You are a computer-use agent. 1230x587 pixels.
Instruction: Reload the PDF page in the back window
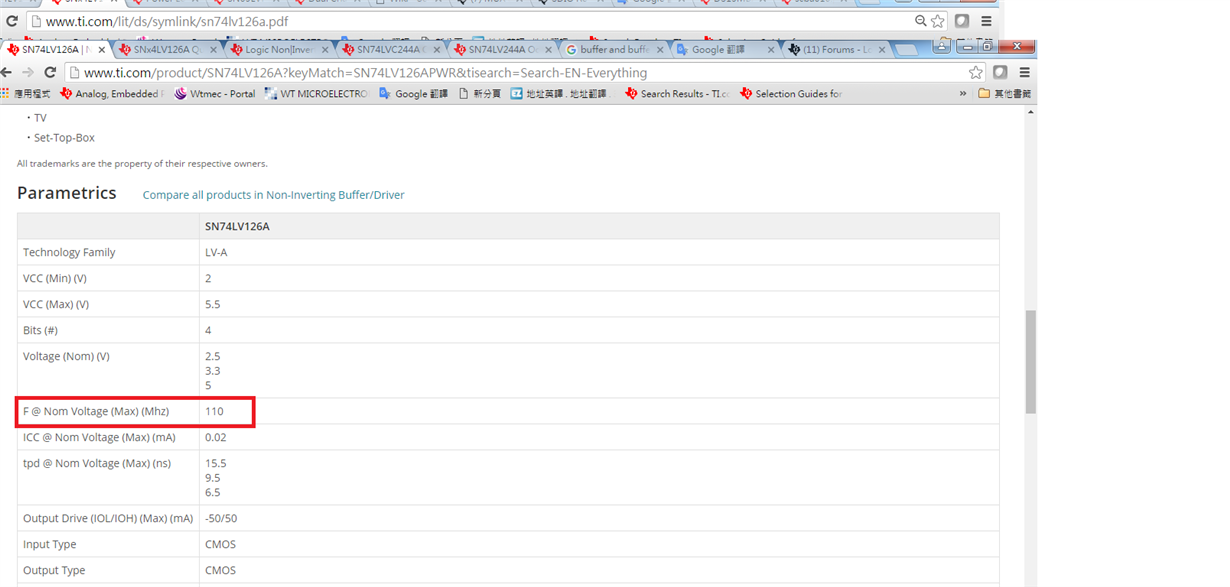(x=12, y=21)
